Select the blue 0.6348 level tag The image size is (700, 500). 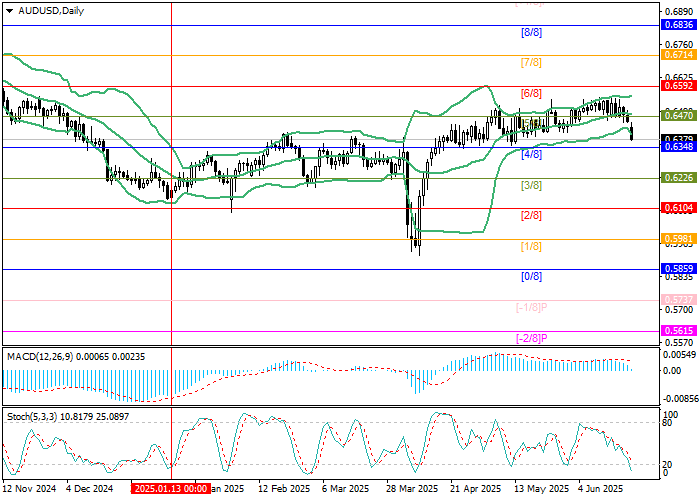pos(677,148)
